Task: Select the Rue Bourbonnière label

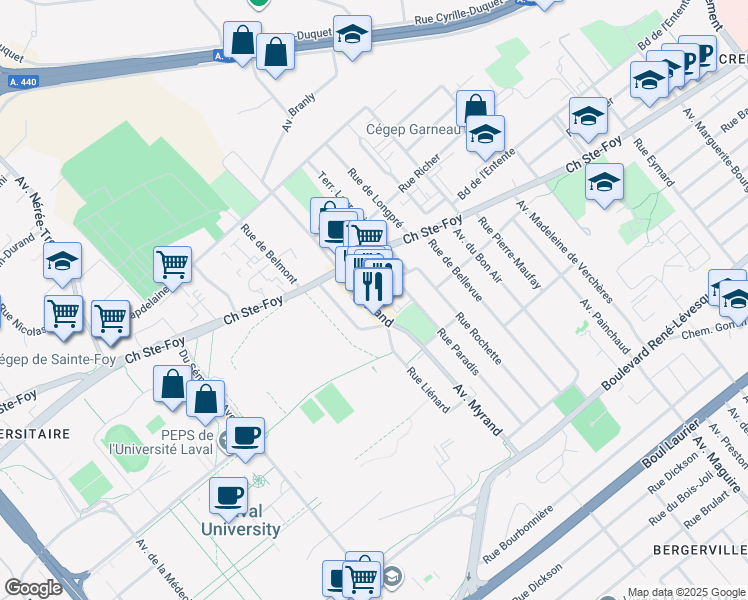Action: pos(518,534)
